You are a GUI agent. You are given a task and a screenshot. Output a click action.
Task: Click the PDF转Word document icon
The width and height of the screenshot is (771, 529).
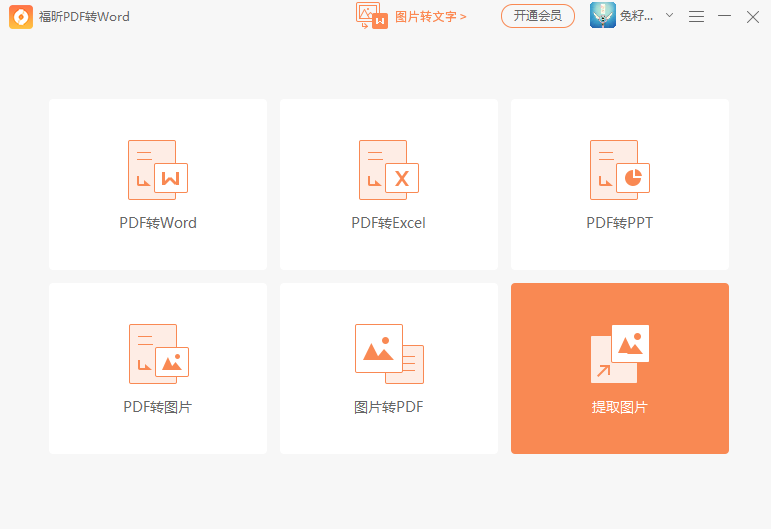157,169
